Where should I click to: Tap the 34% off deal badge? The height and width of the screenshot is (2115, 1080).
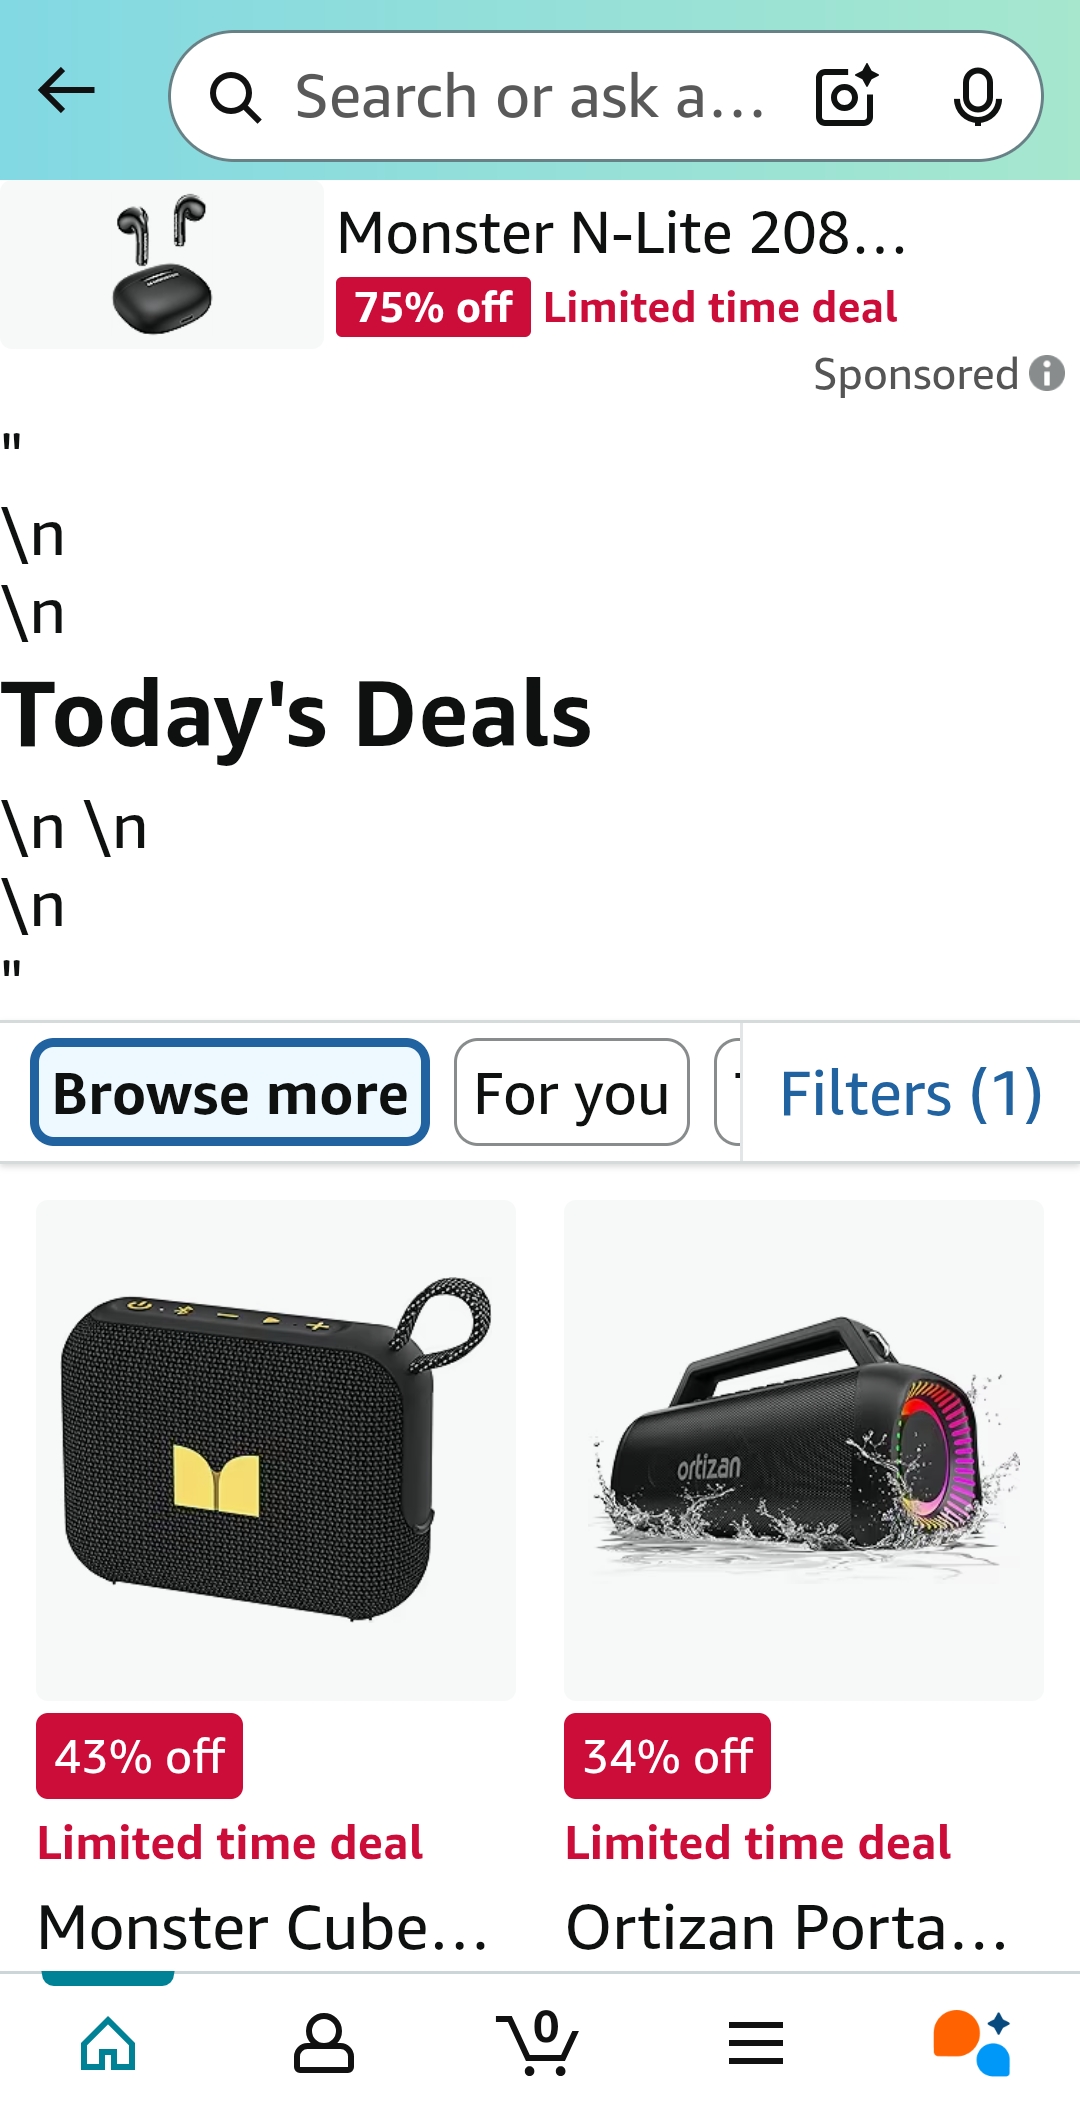point(667,1756)
